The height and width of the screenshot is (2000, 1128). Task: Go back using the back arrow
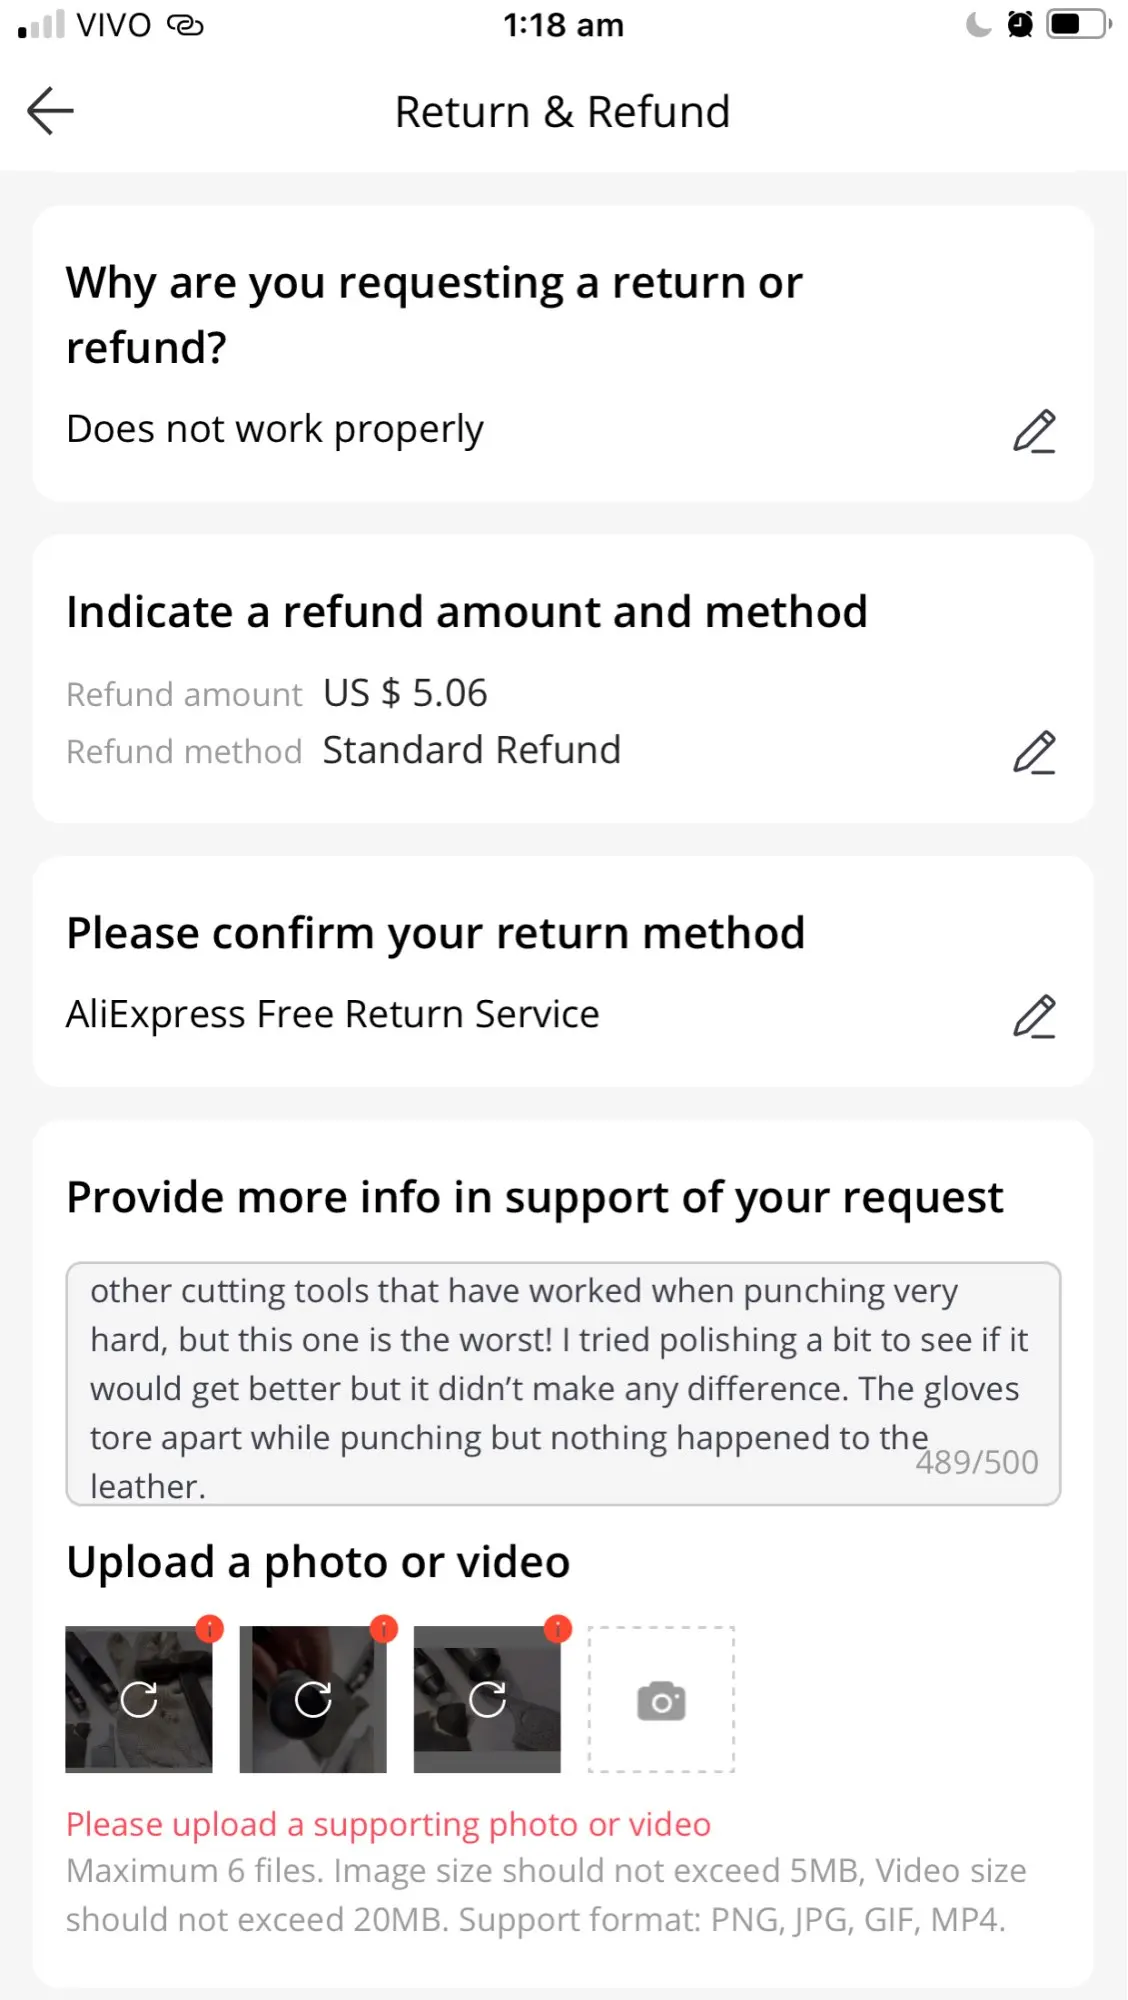pos(51,110)
